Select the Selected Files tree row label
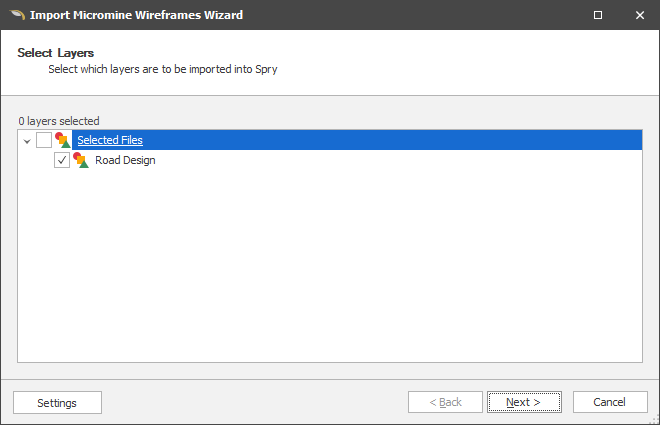 pos(110,140)
